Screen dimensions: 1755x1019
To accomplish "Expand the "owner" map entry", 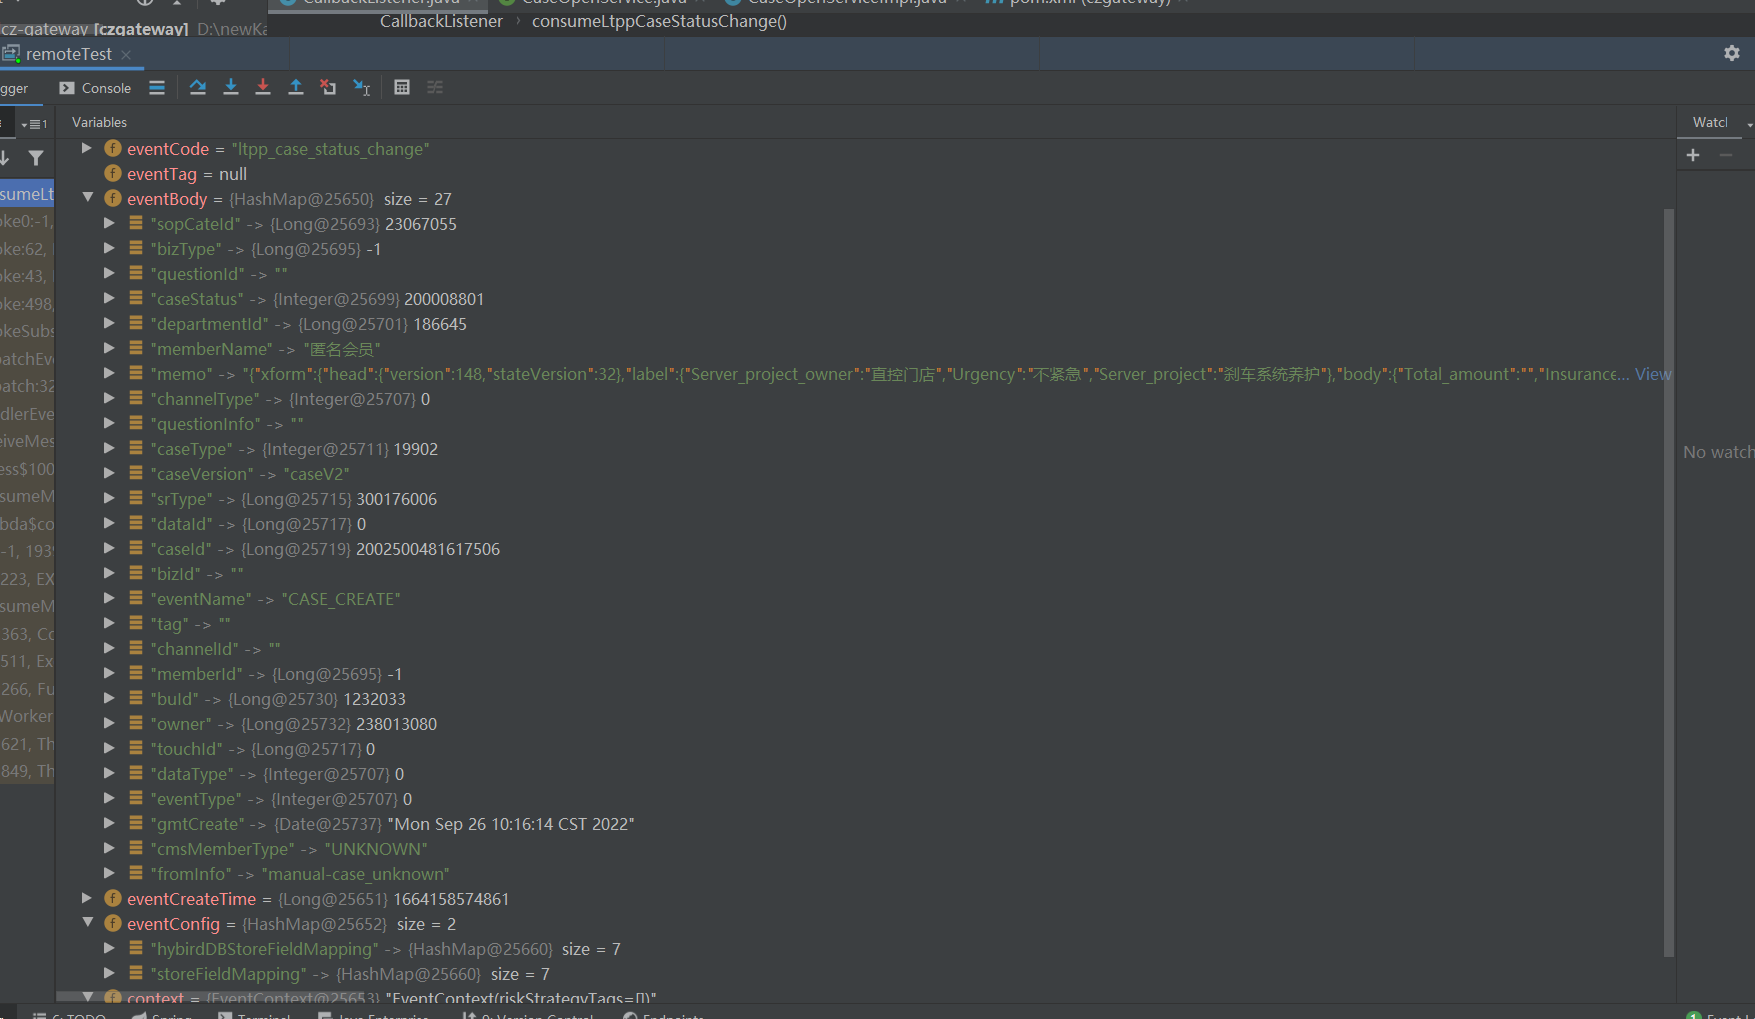I will [x=110, y=723].
